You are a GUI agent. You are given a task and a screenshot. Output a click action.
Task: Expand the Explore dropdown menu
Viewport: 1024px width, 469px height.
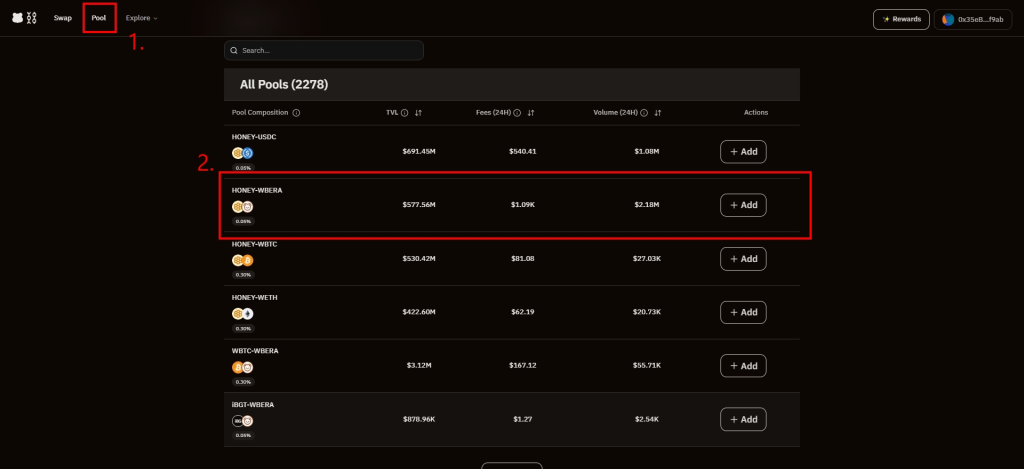click(141, 18)
